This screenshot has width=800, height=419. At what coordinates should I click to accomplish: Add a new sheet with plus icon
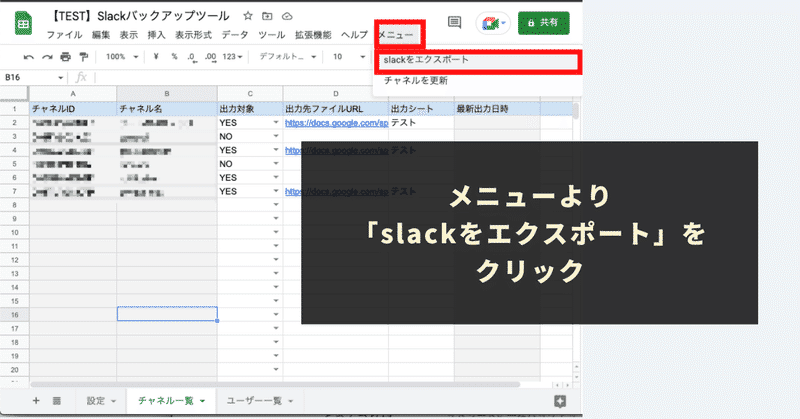pos(36,401)
